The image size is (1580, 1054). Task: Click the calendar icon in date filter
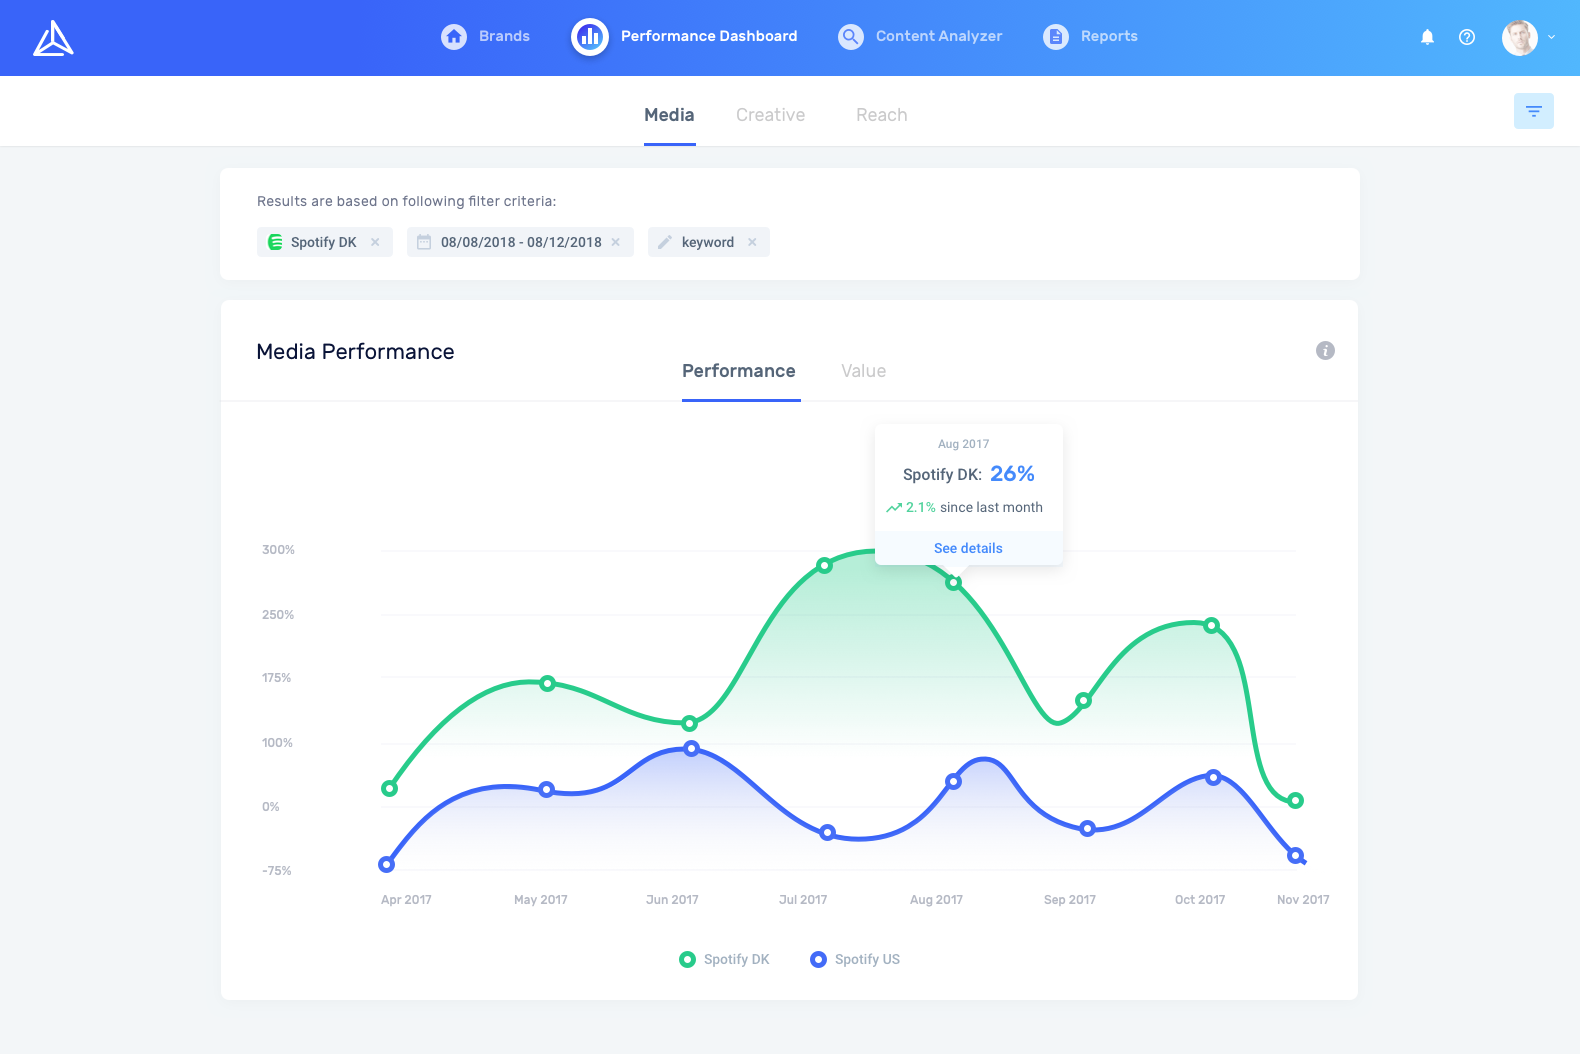click(424, 242)
